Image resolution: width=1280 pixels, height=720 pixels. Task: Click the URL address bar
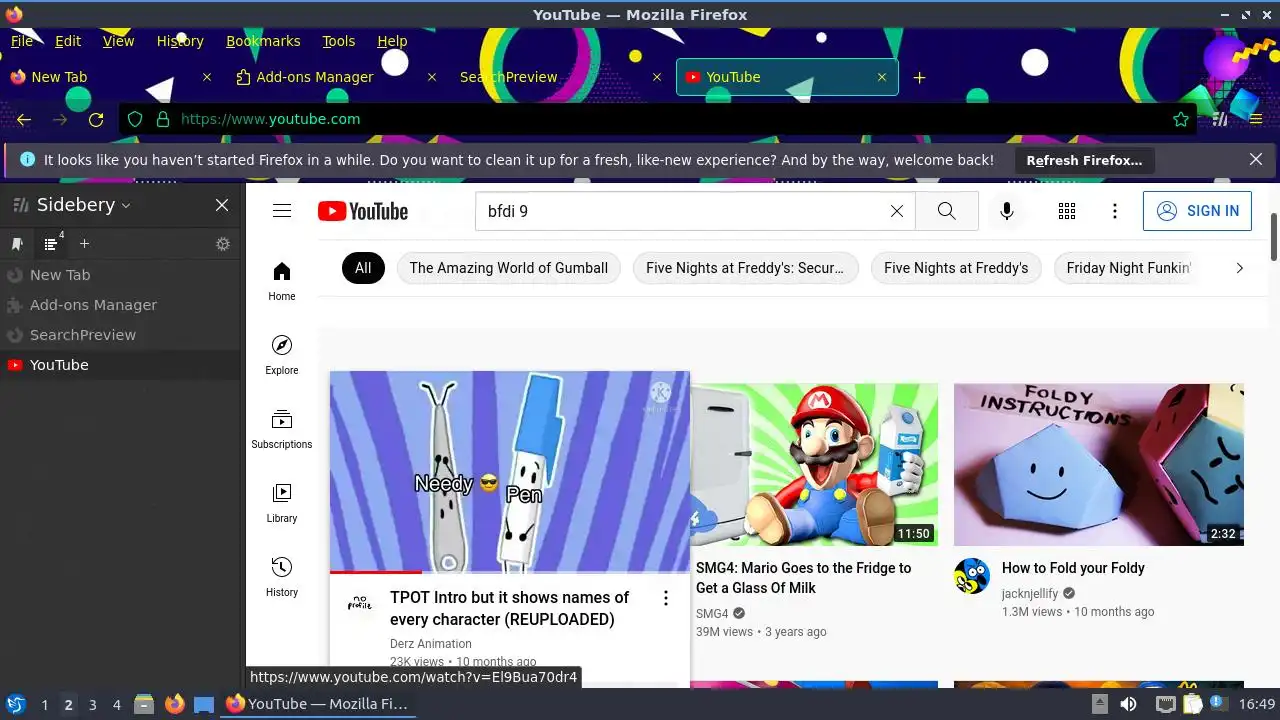(660, 119)
